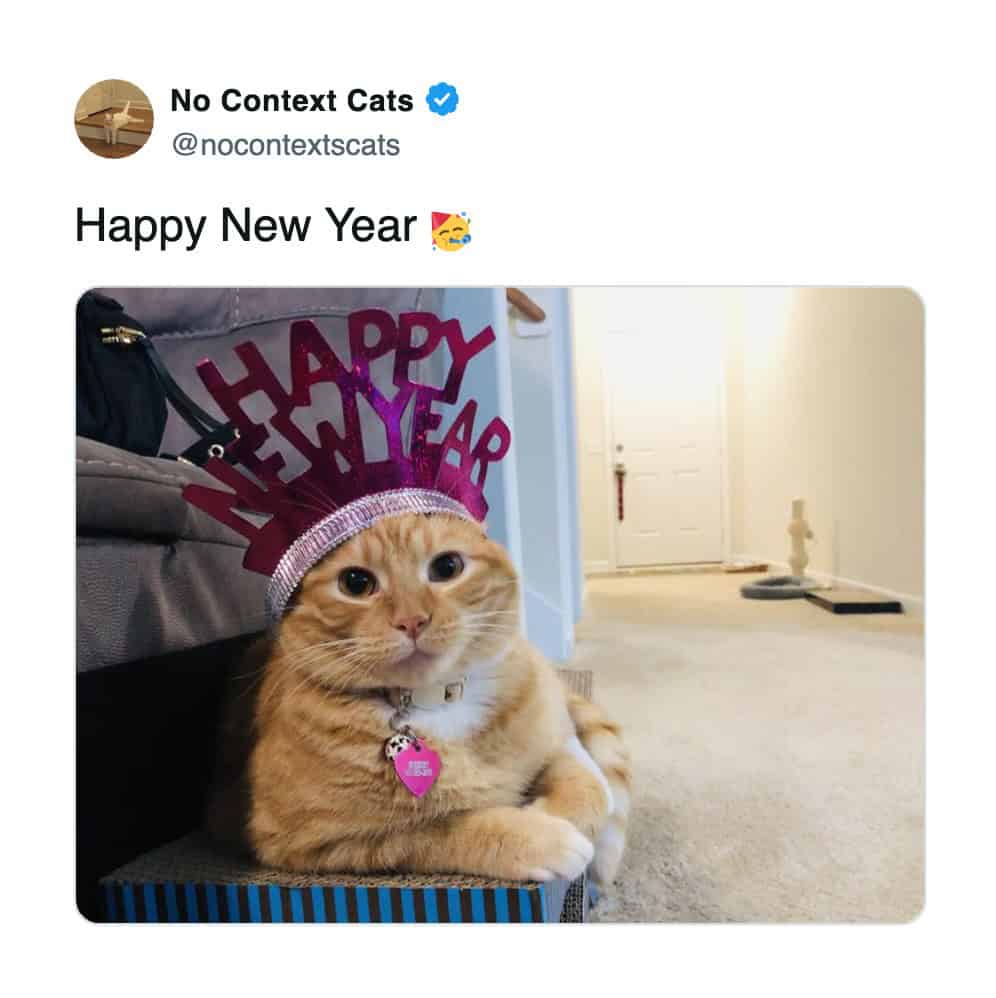
Task: Click the red ornament hanging on door
Action: [617, 489]
